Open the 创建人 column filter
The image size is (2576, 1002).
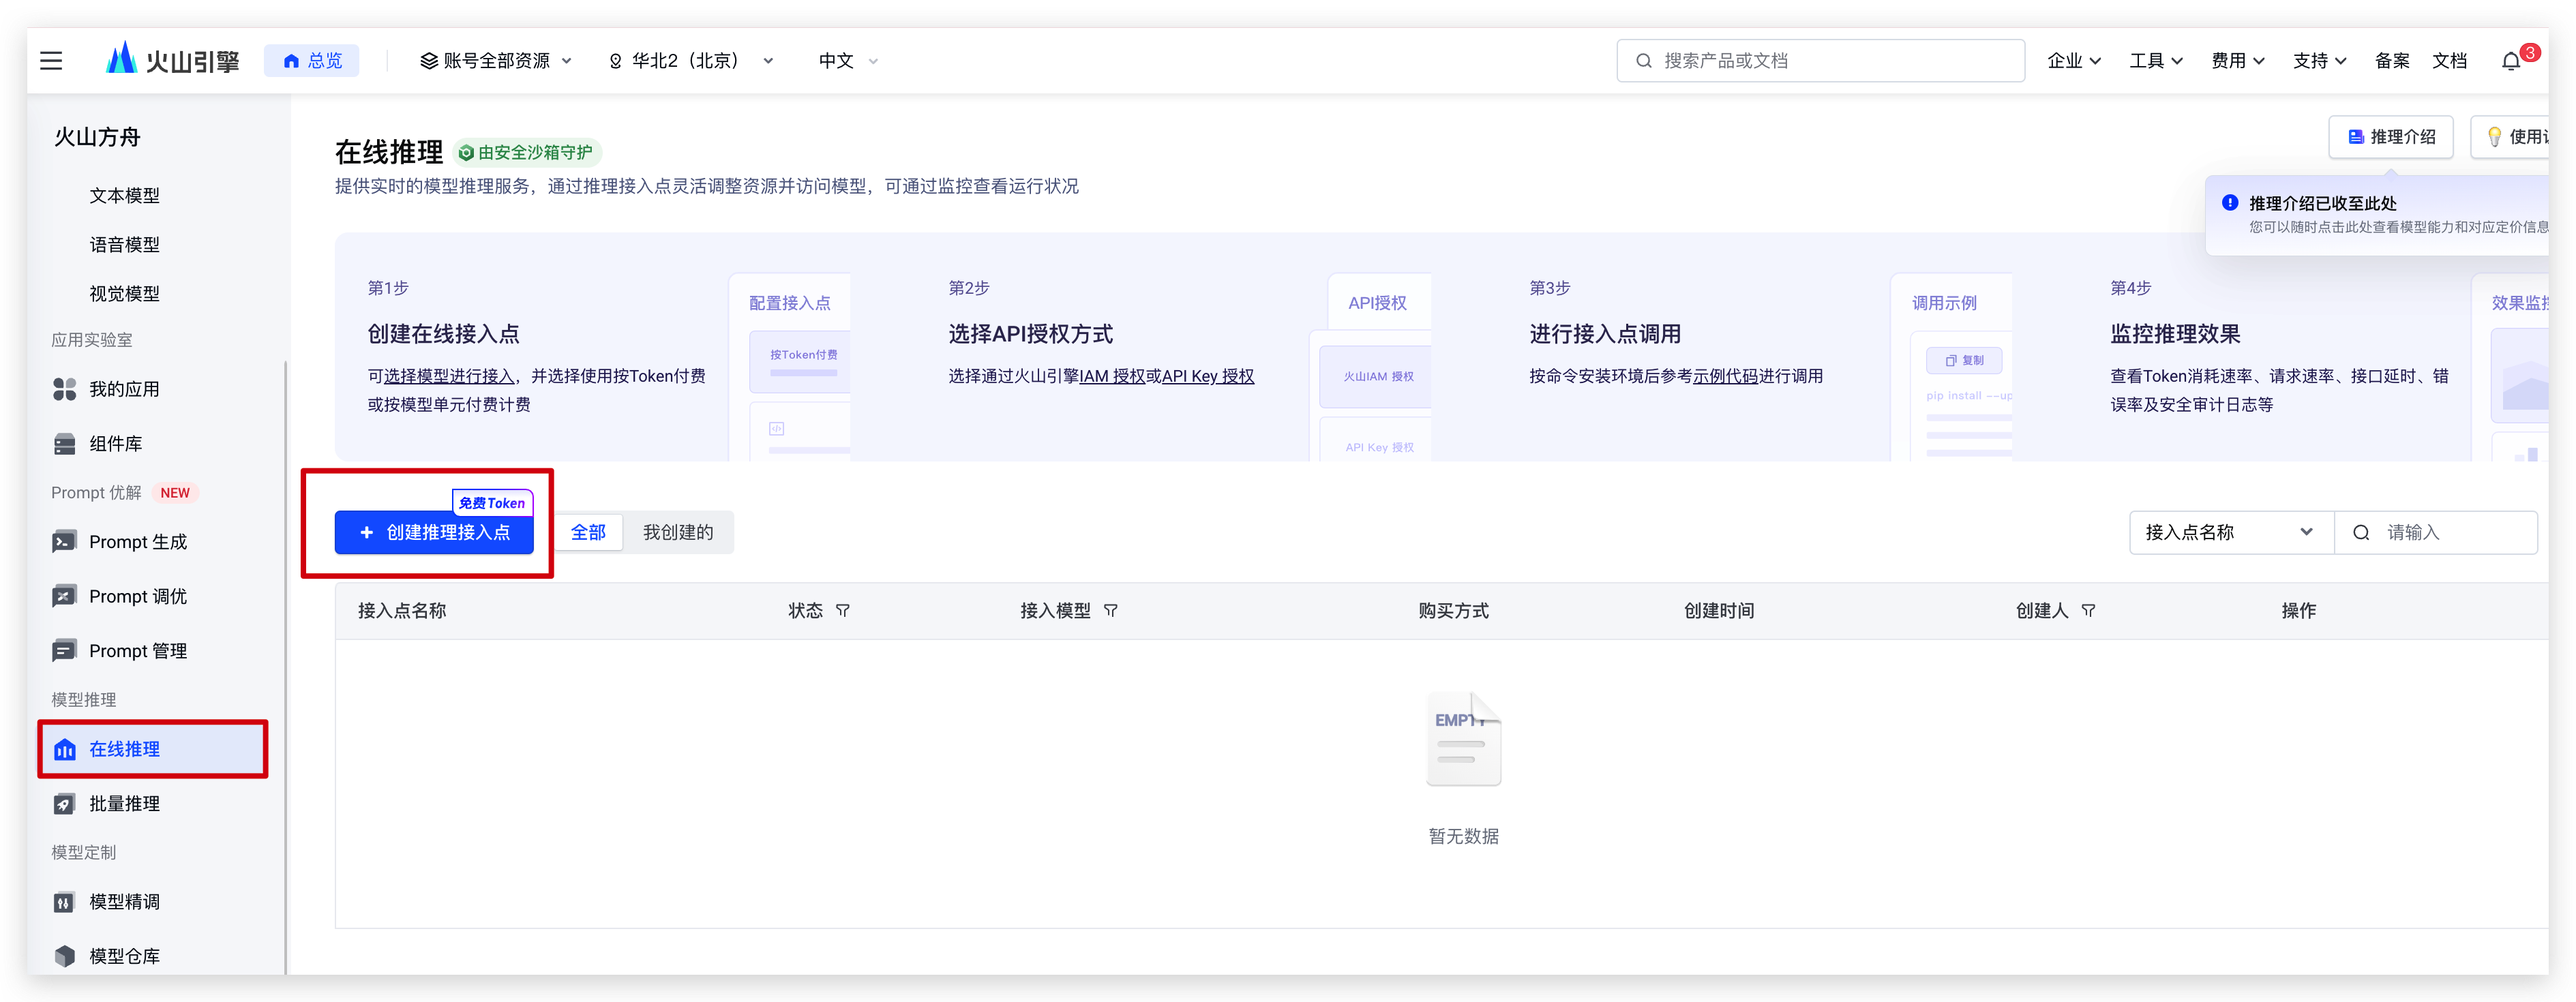2088,611
